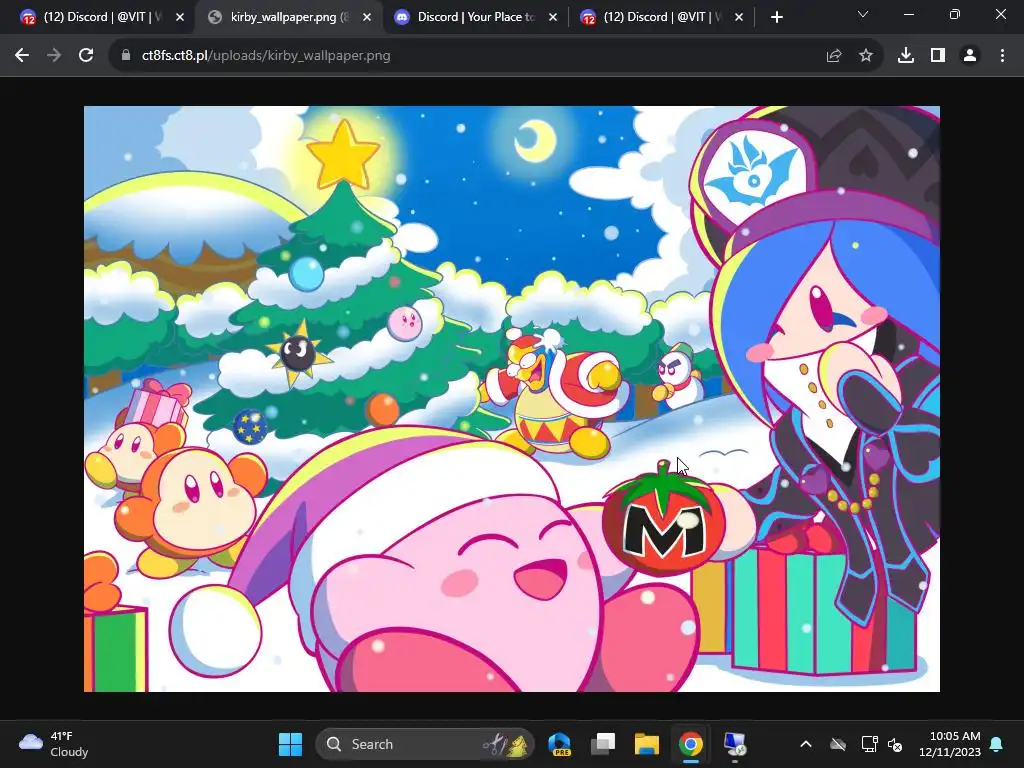Close the kirby_wallpaper.png tab

367,18
